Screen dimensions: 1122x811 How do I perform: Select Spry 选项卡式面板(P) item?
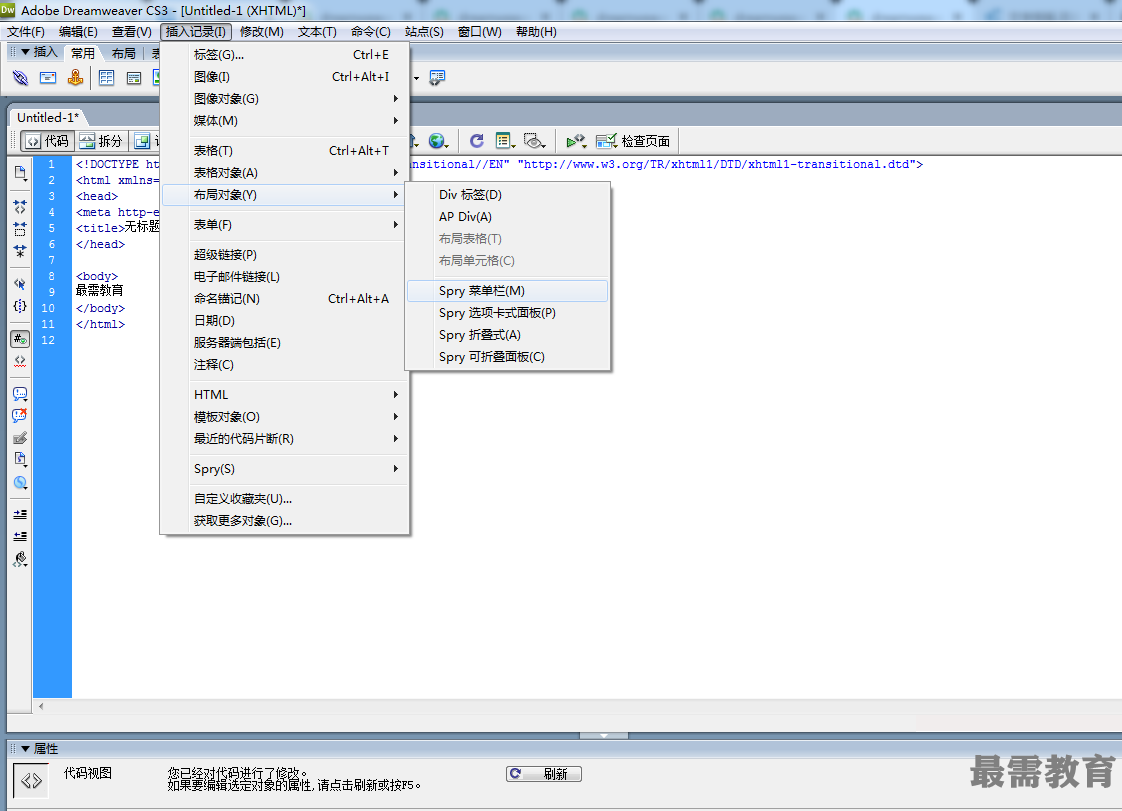[x=507, y=313]
